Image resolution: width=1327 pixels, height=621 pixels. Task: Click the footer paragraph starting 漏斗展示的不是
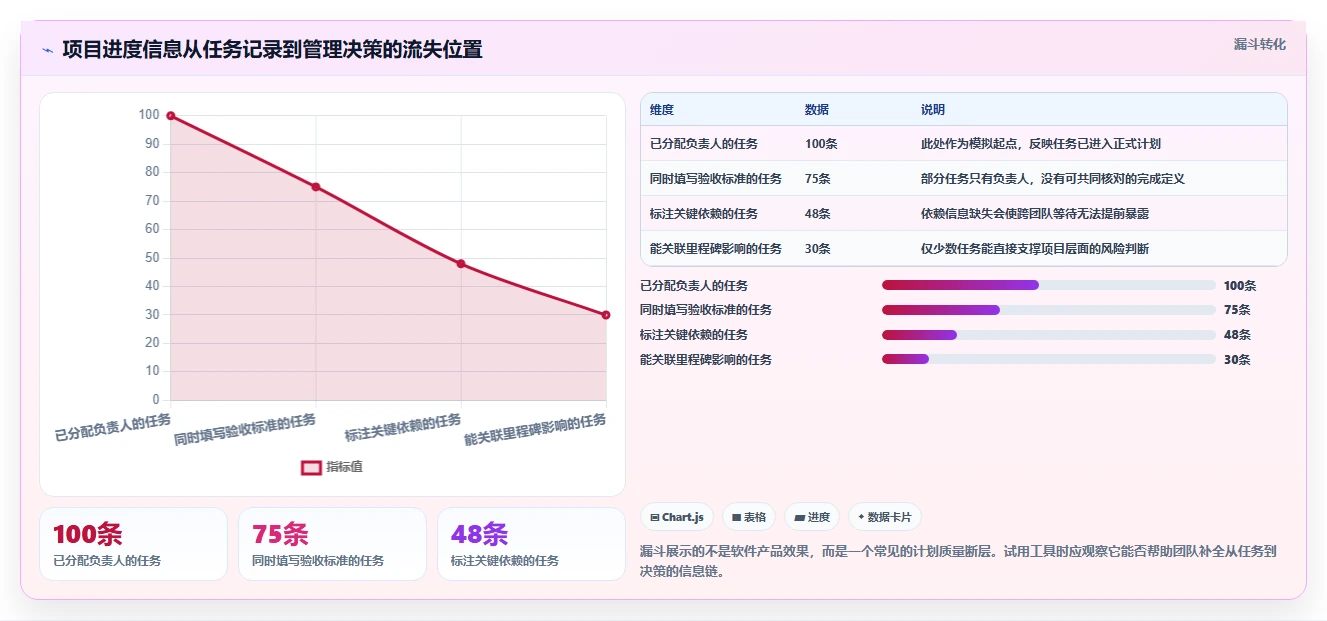[x=958, y=562]
